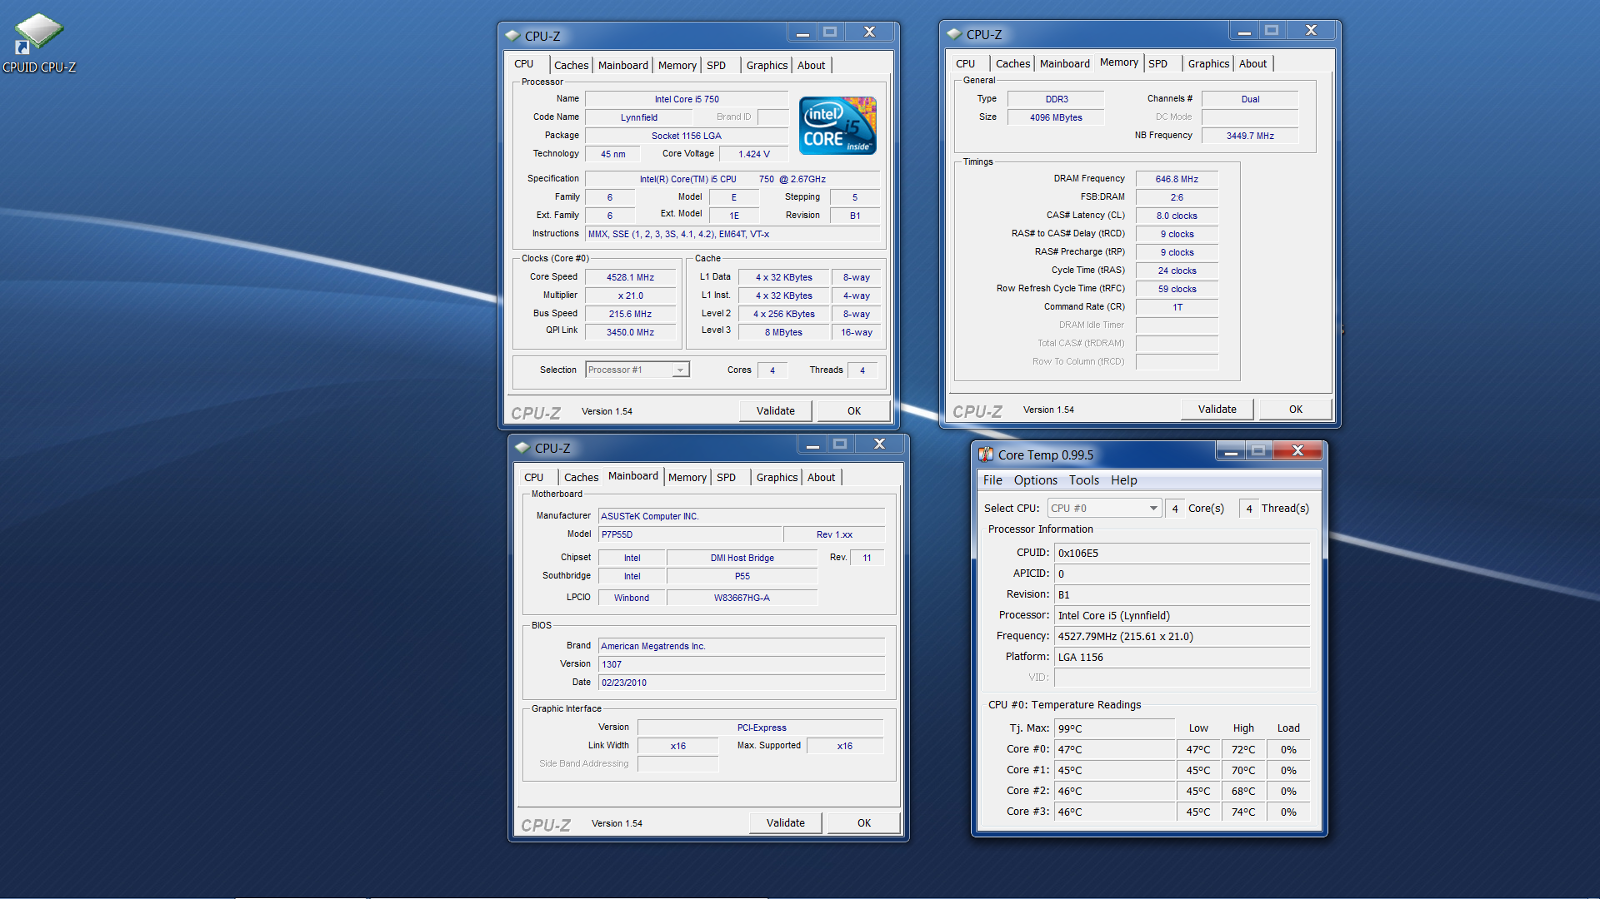This screenshot has height=899, width=1600.
Task: Select Graphics tab in CPU-Z Mainboard window
Action: click(777, 478)
